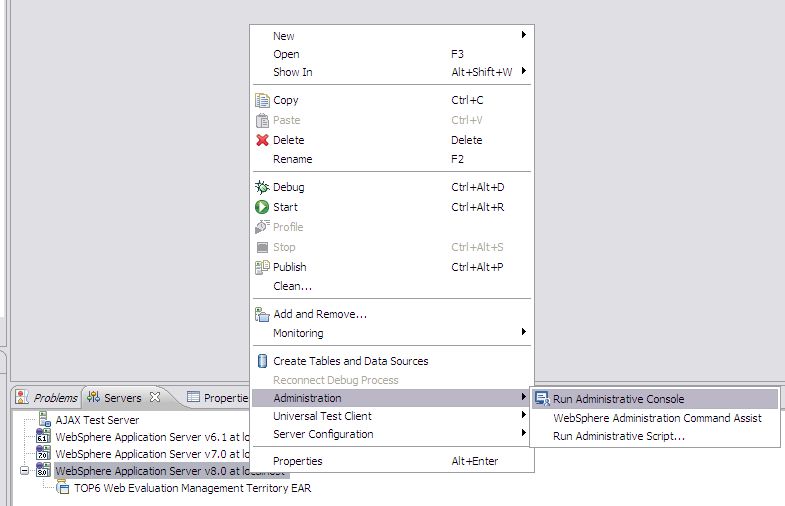
Task: Click the Run Administrative Console icon
Action: (542, 399)
